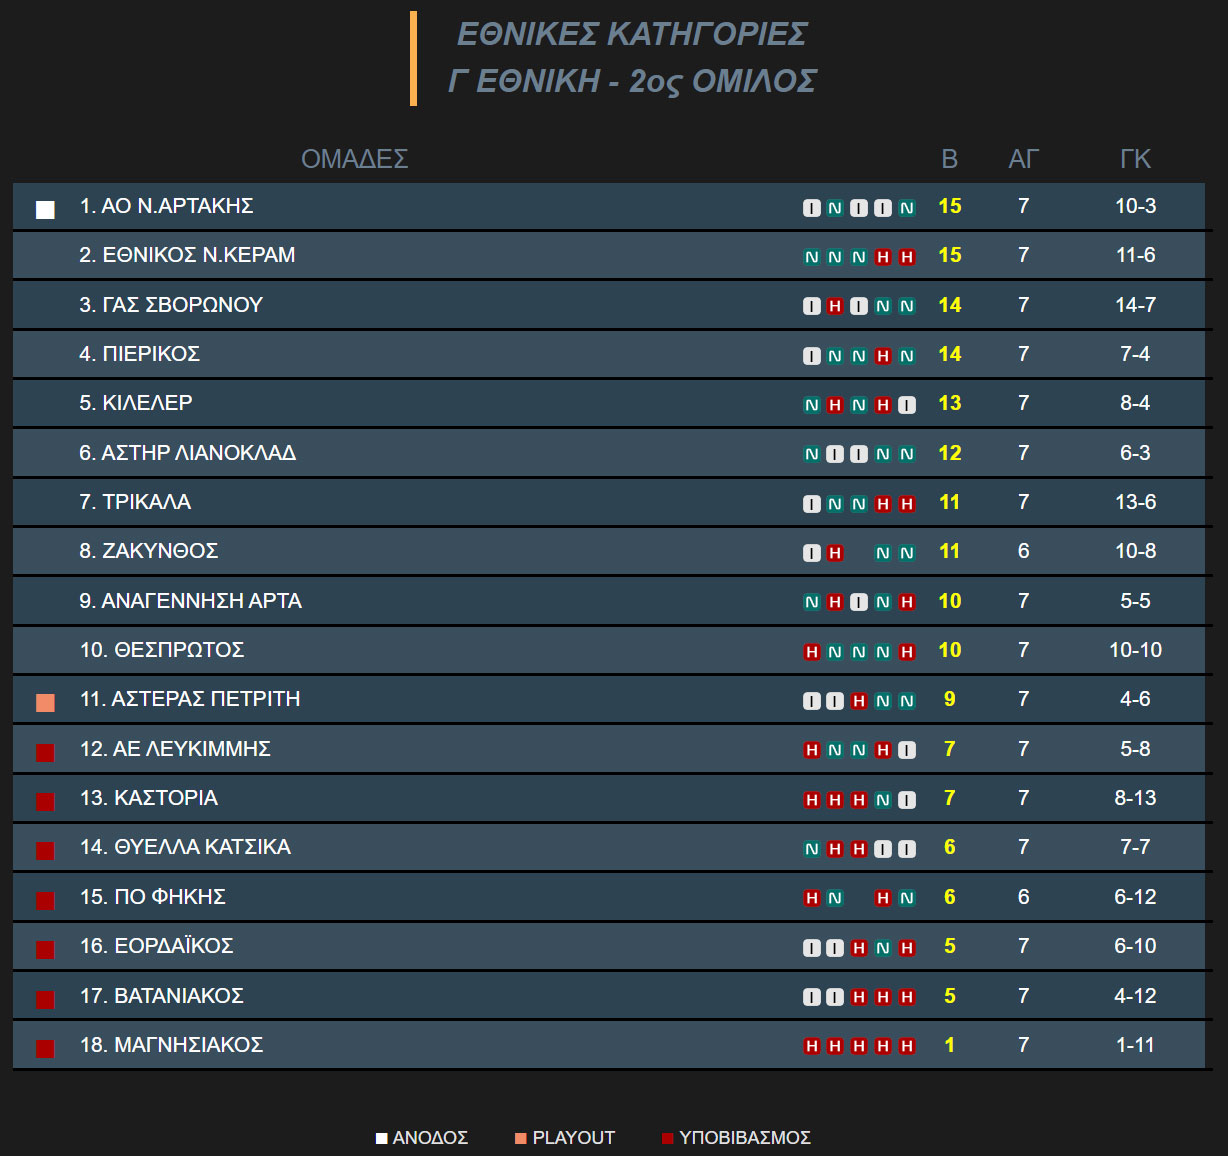Click the last form badge in ΕΘΝΙΚΟΣ Ν.ΚΕΡΑΜ row
Viewport: 1228px width, 1156px height.
(x=907, y=257)
